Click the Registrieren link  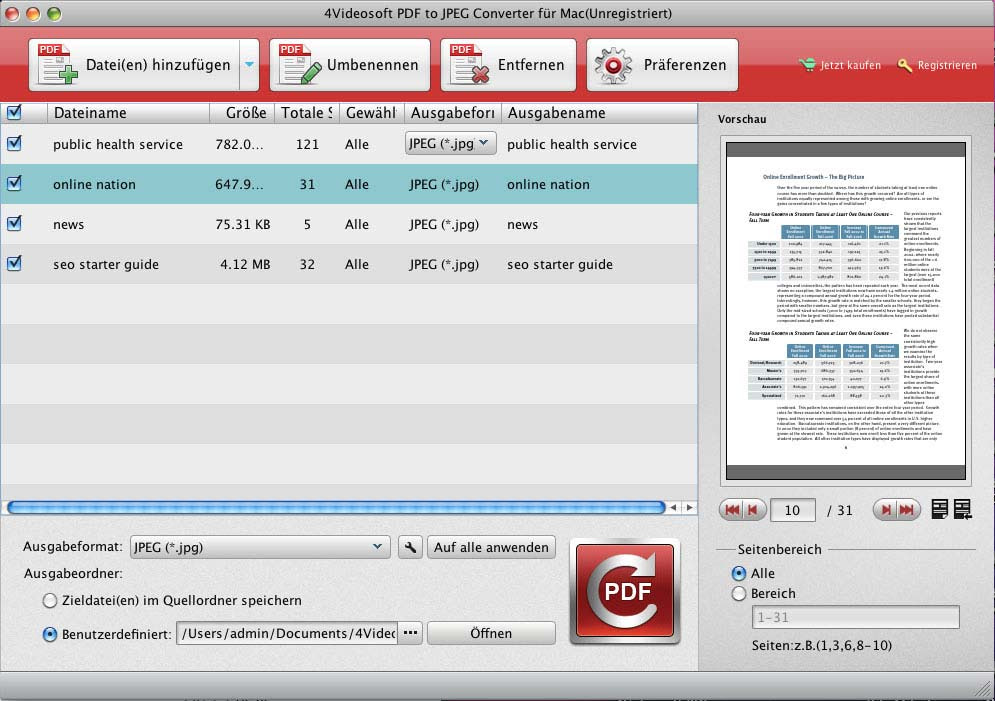click(947, 65)
